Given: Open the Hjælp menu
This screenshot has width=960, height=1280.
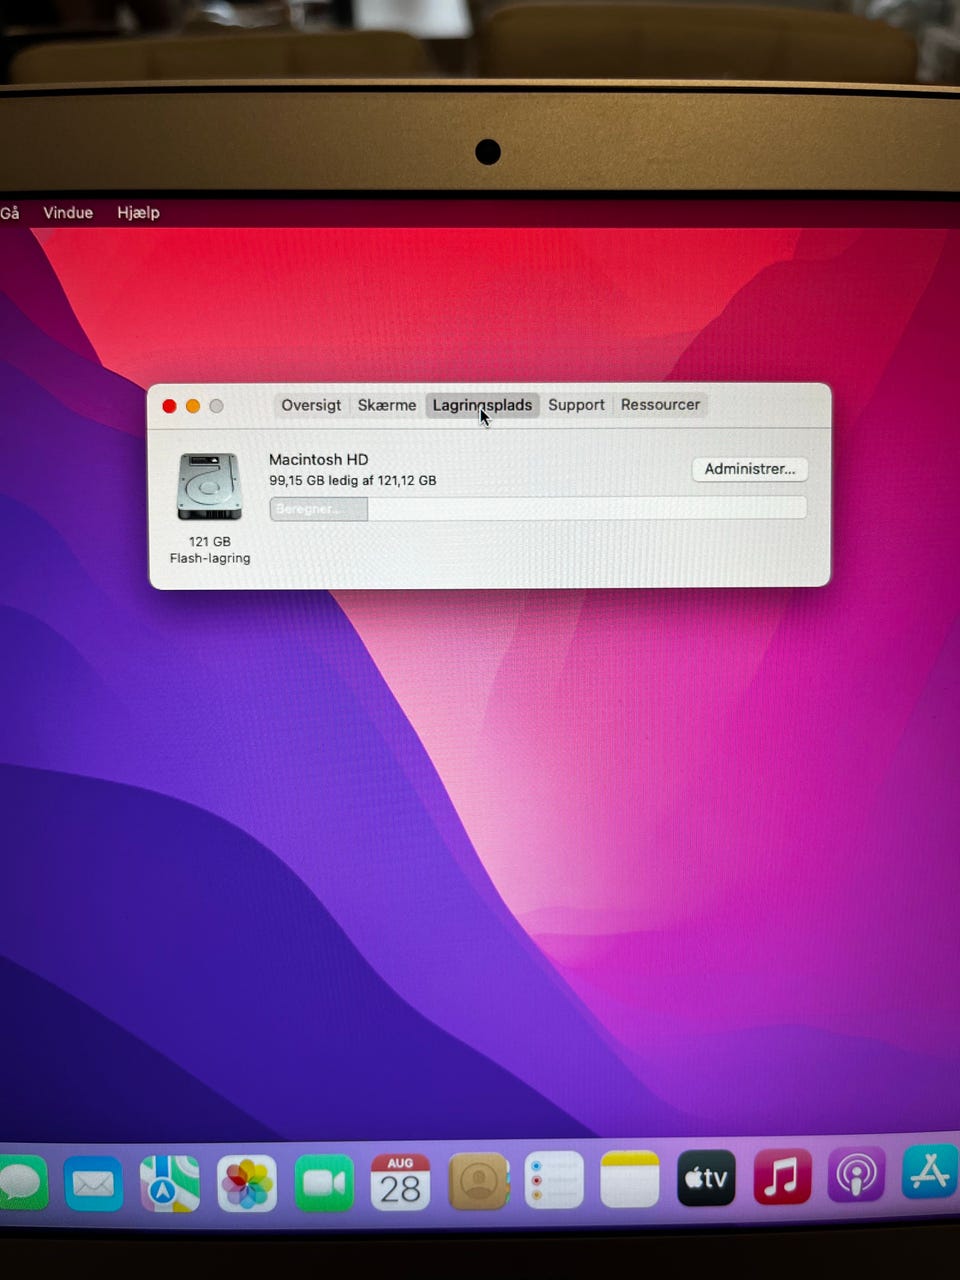Looking at the screenshot, I should (138, 213).
